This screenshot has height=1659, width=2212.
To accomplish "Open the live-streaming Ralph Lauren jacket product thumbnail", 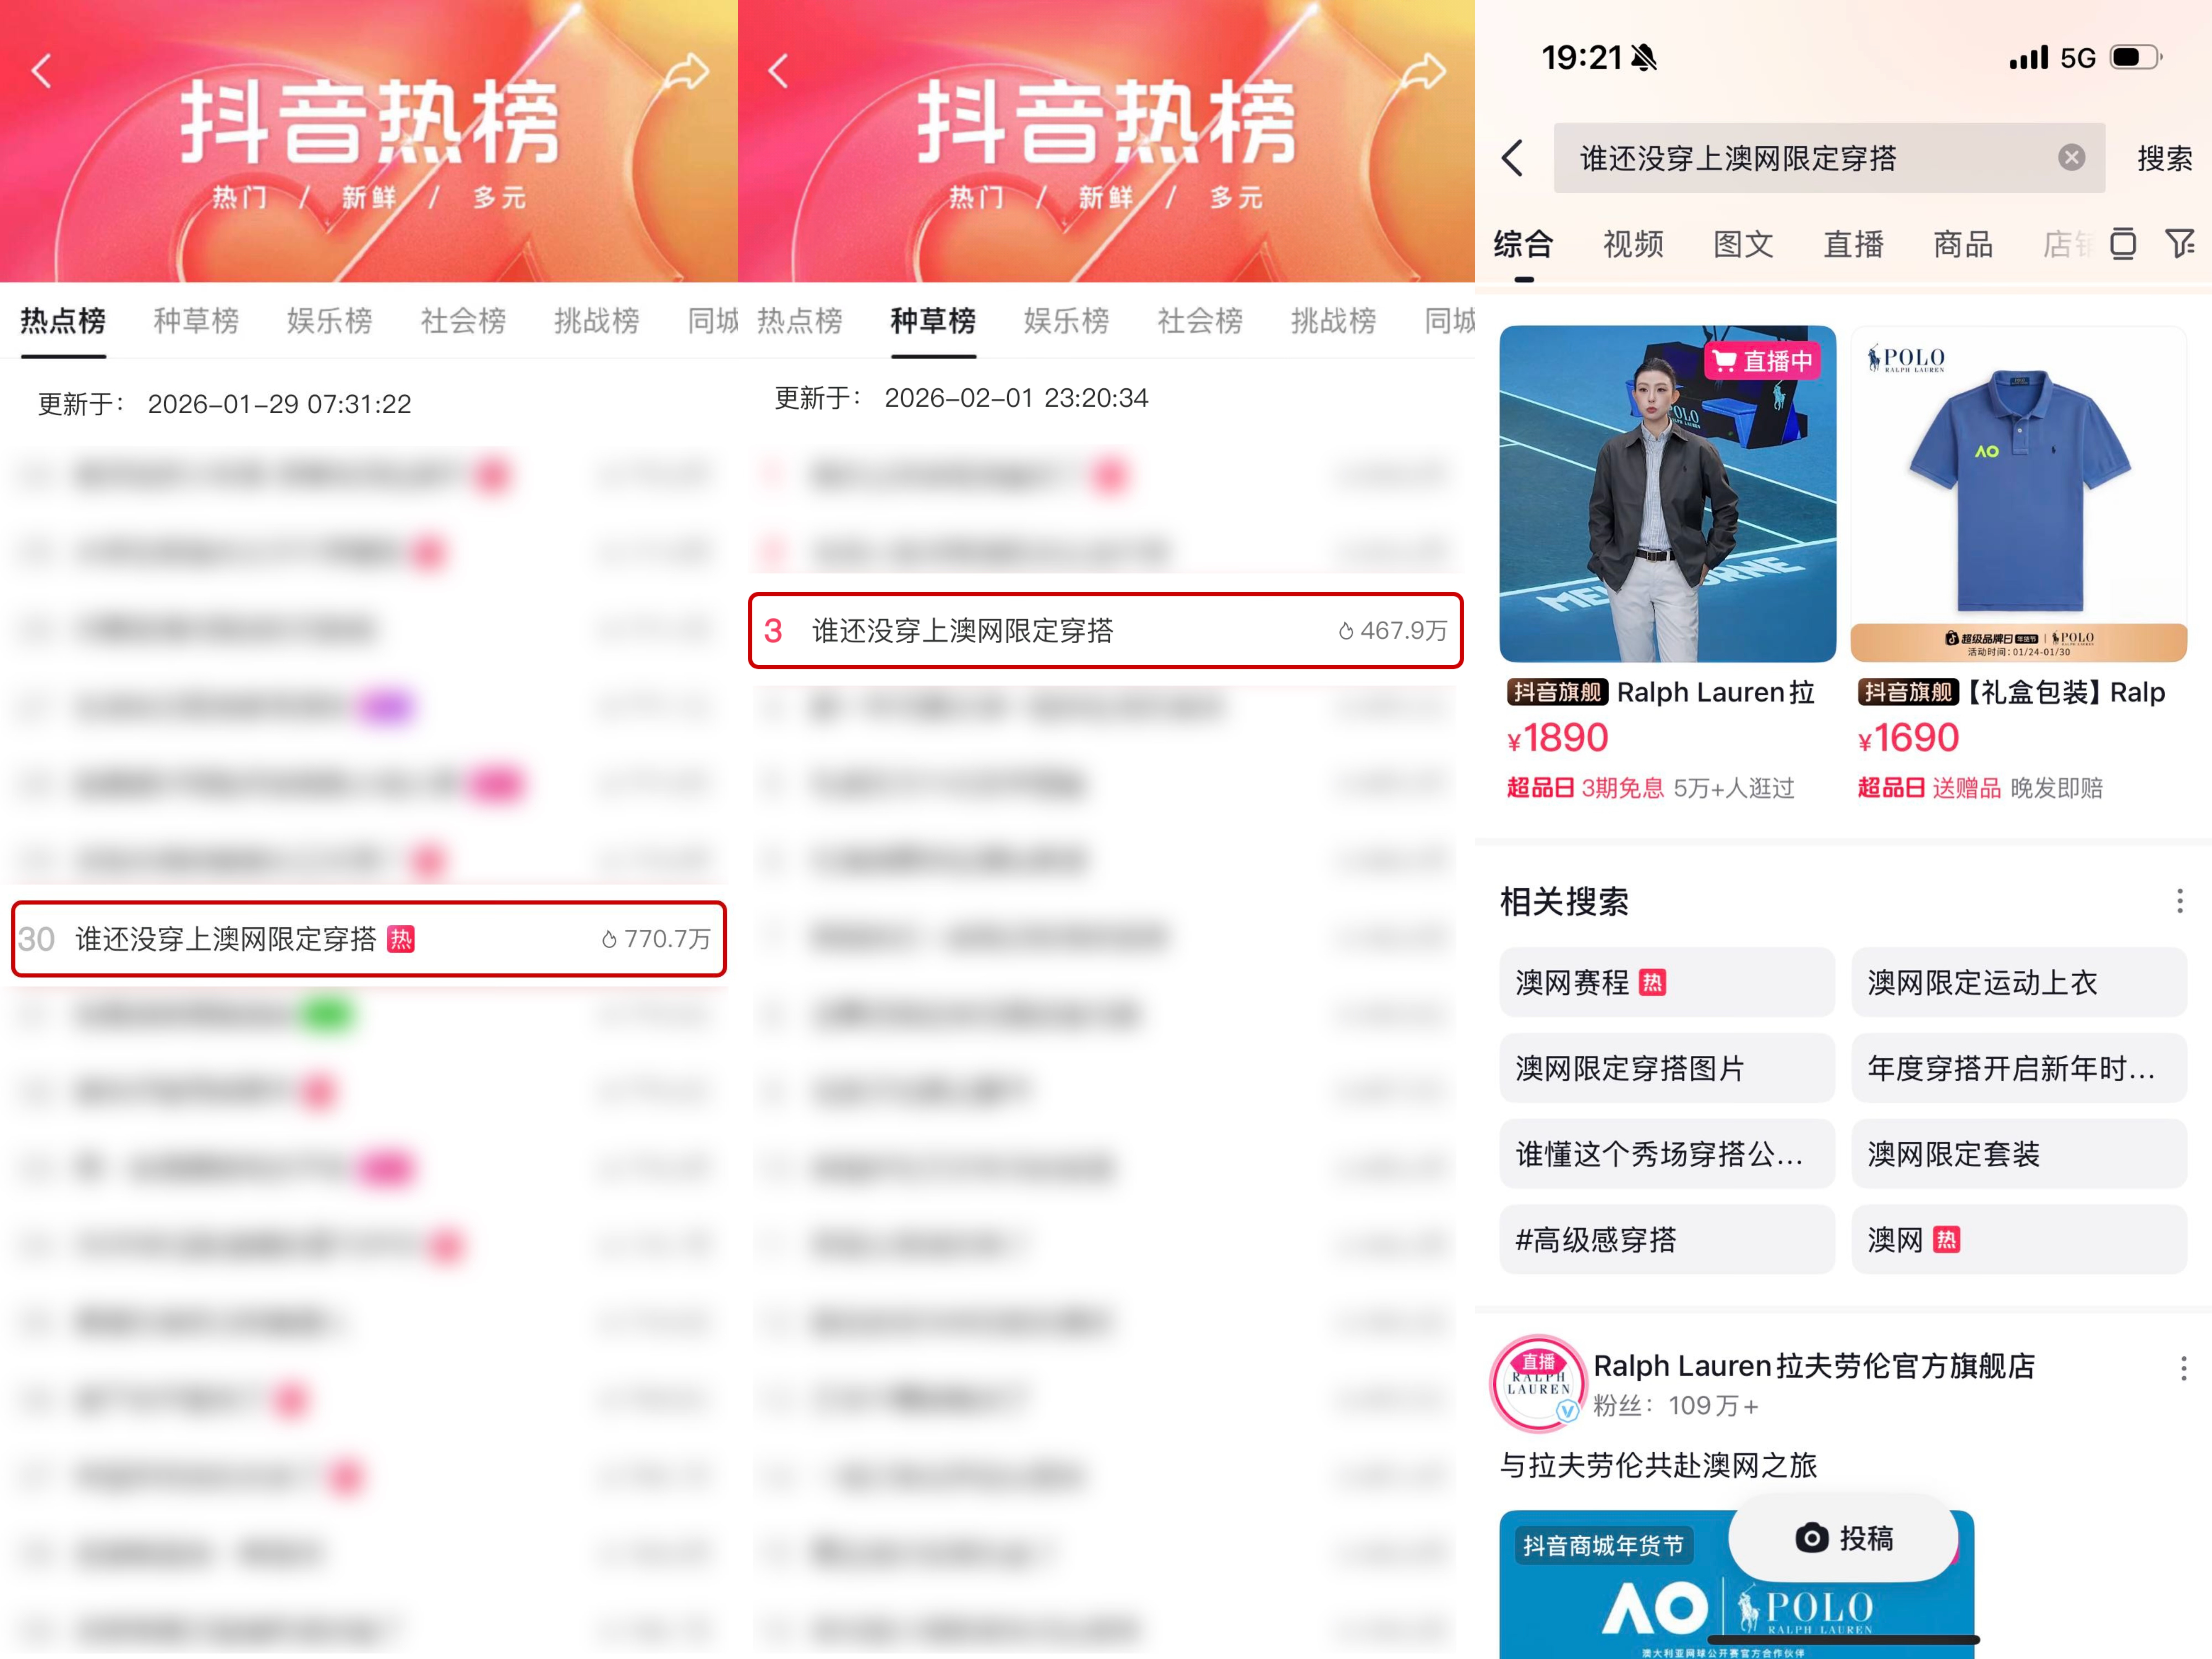I will (x=1667, y=494).
